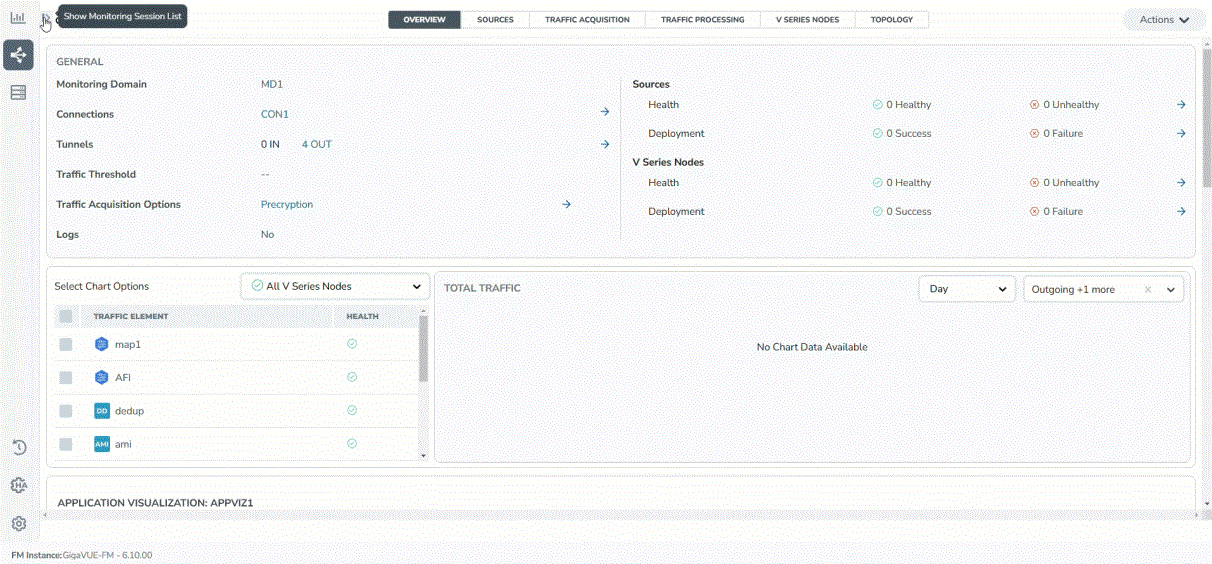Toggle the select-all checkbox in table header

tap(66, 316)
